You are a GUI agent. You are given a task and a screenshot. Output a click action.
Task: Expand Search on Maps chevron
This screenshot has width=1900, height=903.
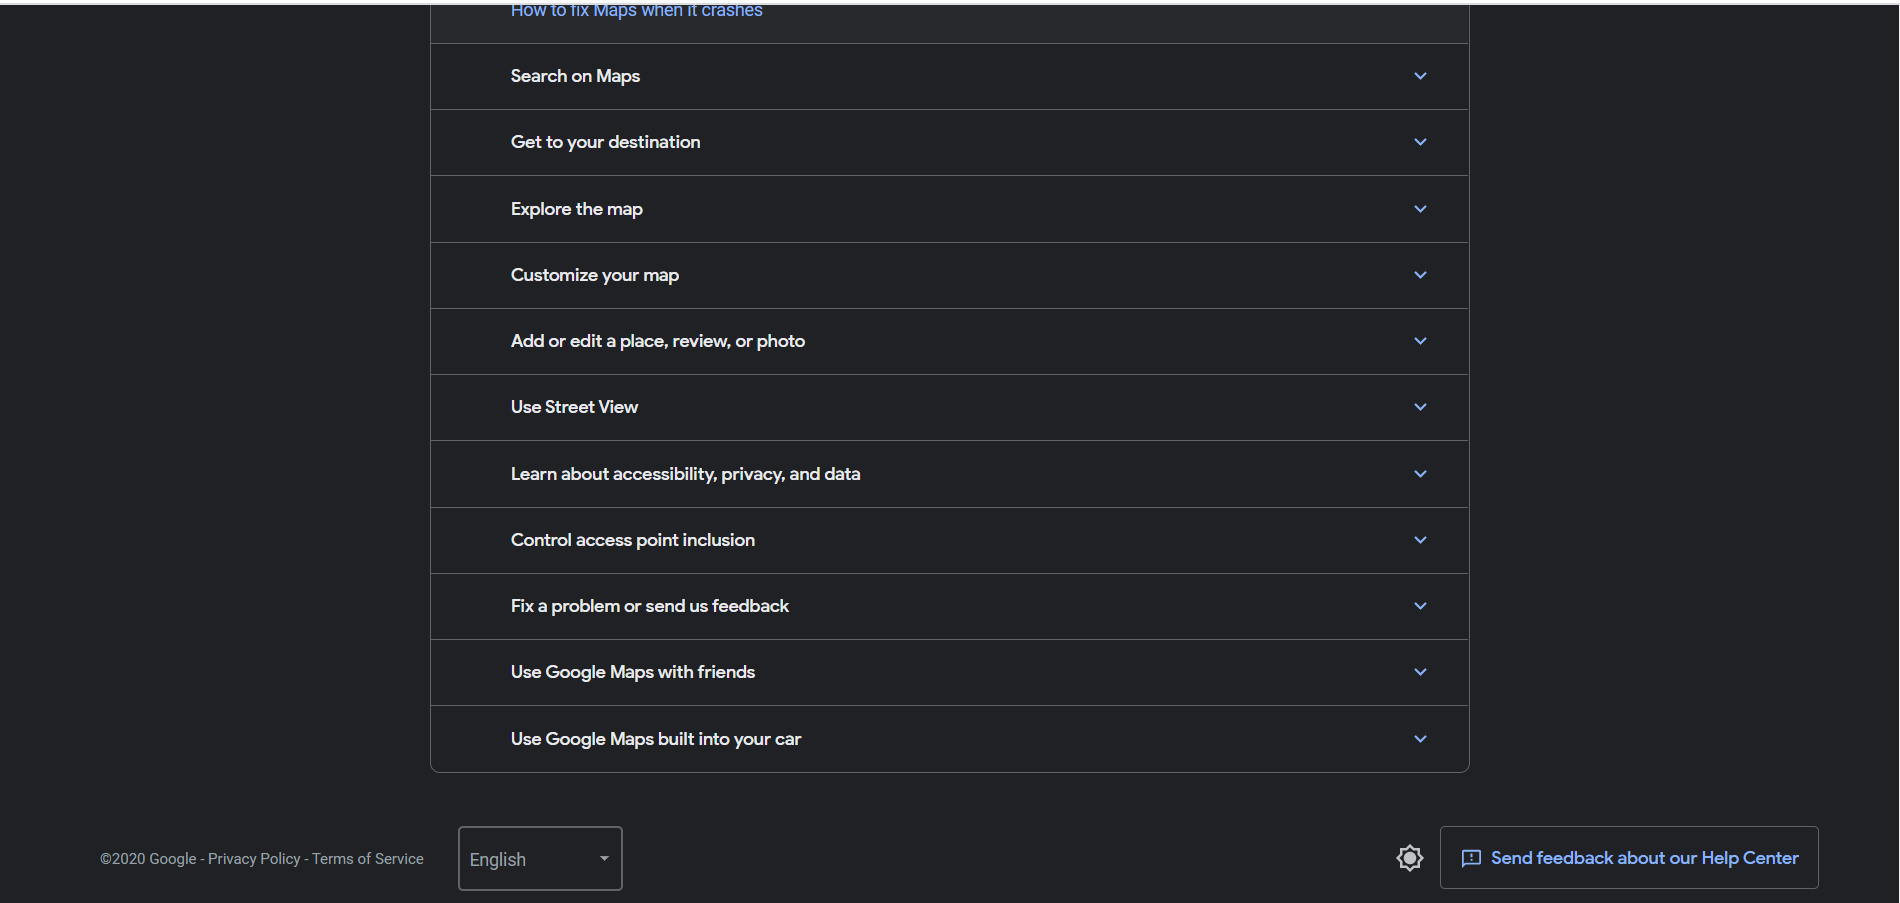click(x=1420, y=76)
